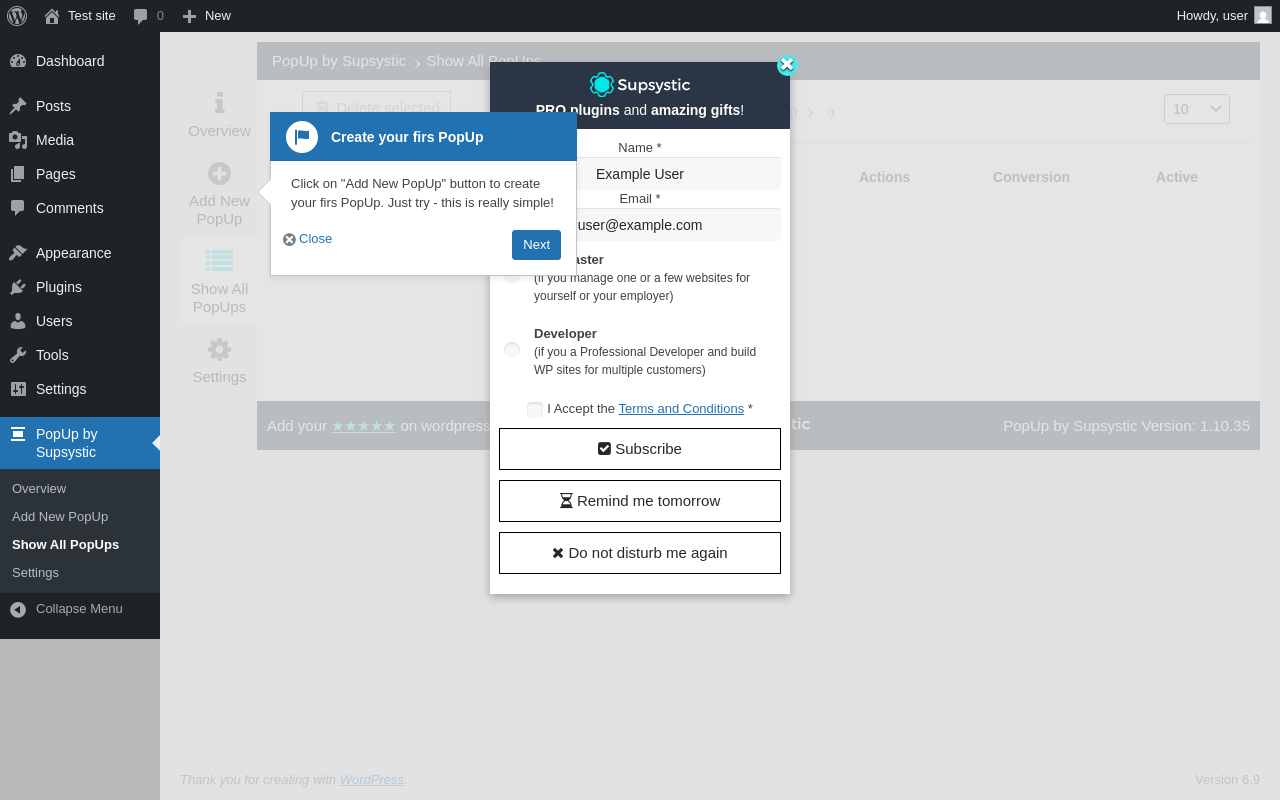Focus the Email input field
The height and width of the screenshot is (800, 1280).
[x=640, y=225]
